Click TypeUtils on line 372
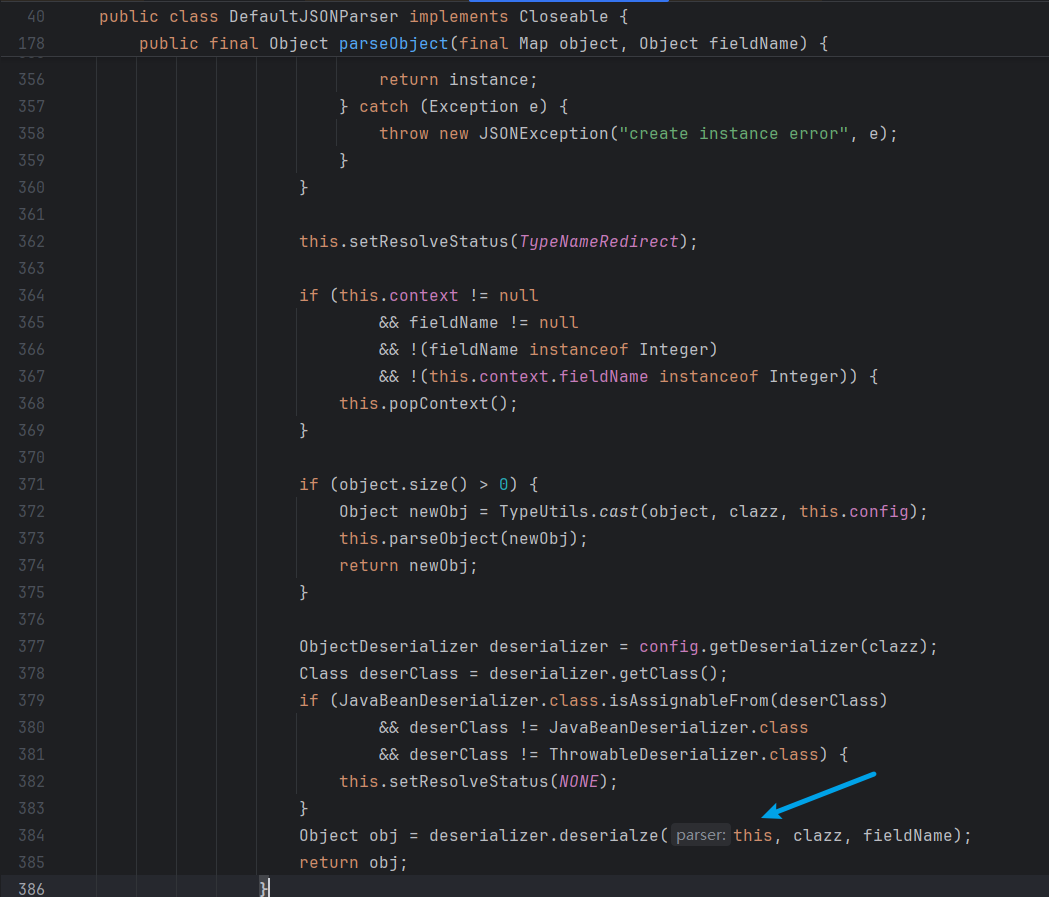Image resolution: width=1049 pixels, height=897 pixels. (543, 512)
